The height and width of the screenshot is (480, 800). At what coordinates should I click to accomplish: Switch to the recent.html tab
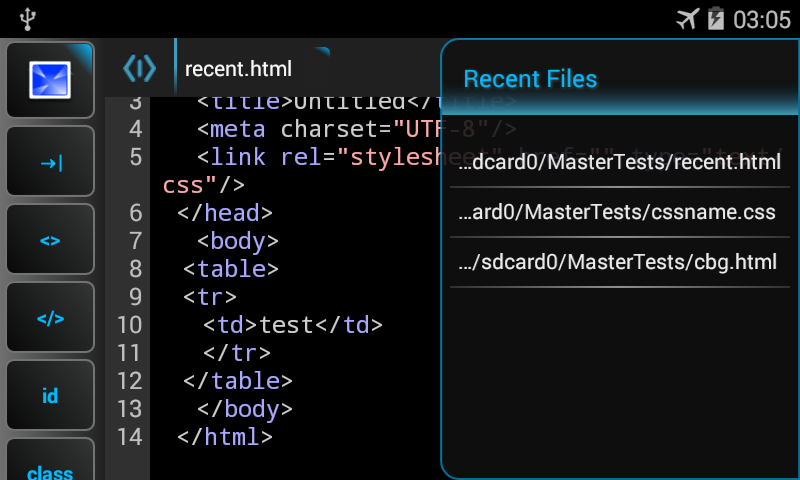click(238, 69)
